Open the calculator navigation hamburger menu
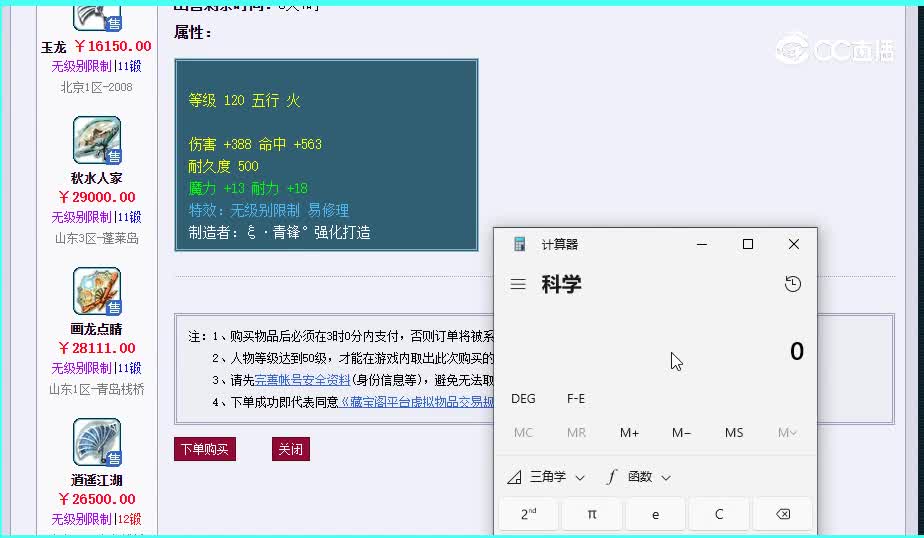924x538 pixels. coord(518,285)
